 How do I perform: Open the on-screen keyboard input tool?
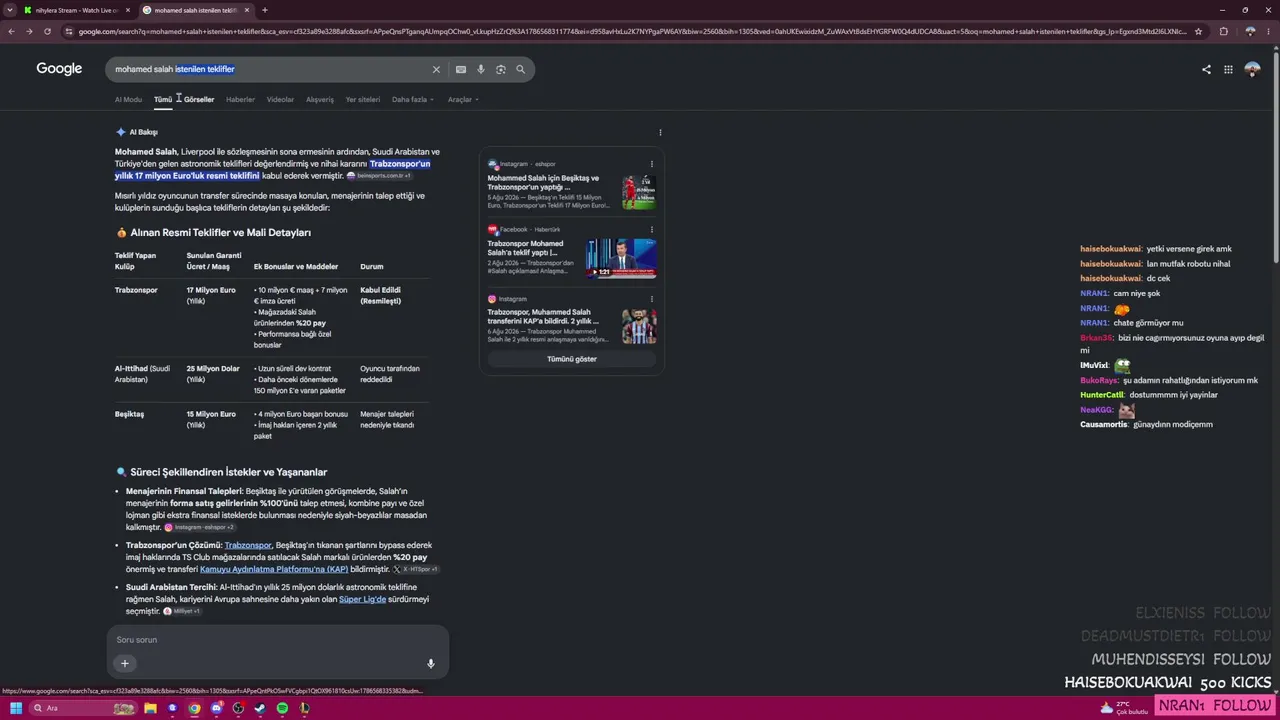[x=461, y=69]
